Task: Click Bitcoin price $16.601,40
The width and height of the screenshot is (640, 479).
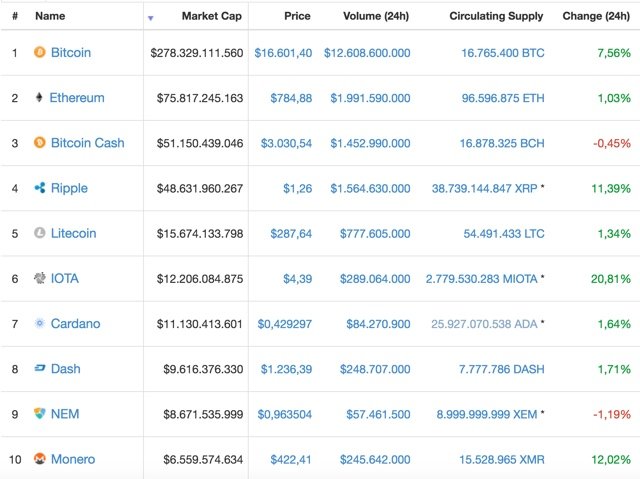Action: tap(283, 53)
